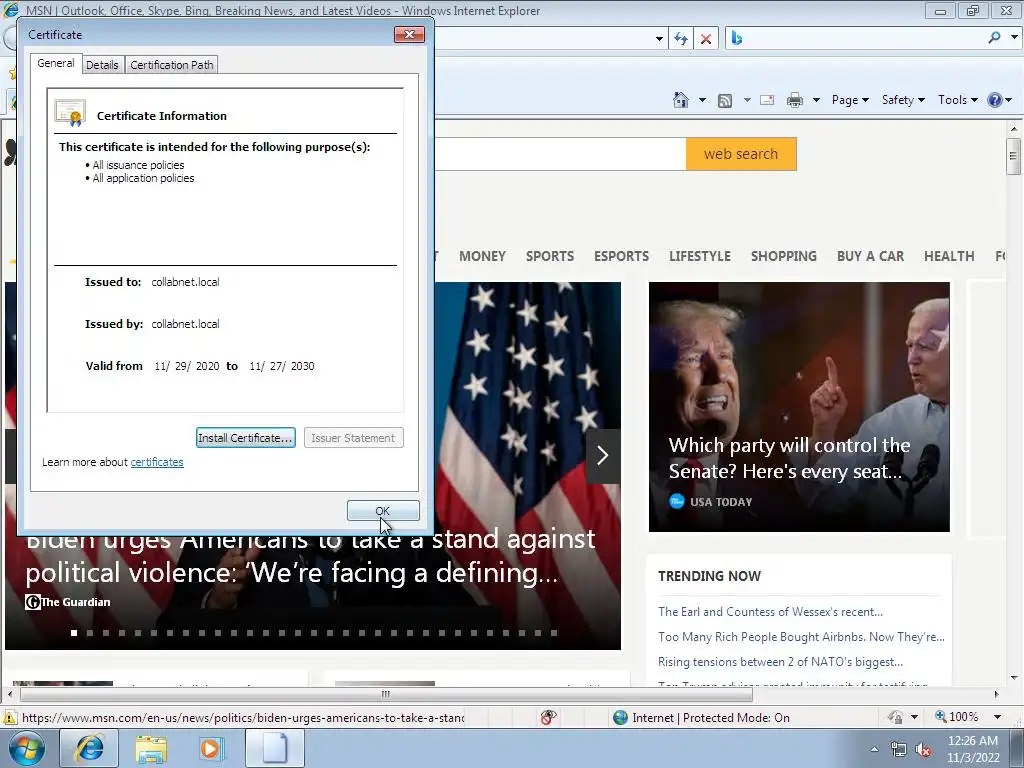Open the Safety menu

[x=903, y=100]
